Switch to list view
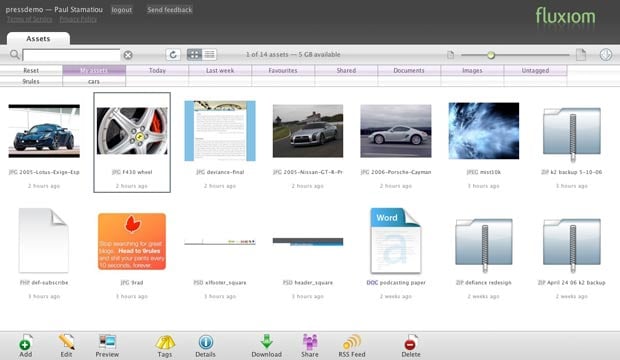620x360 pixels. (x=210, y=55)
